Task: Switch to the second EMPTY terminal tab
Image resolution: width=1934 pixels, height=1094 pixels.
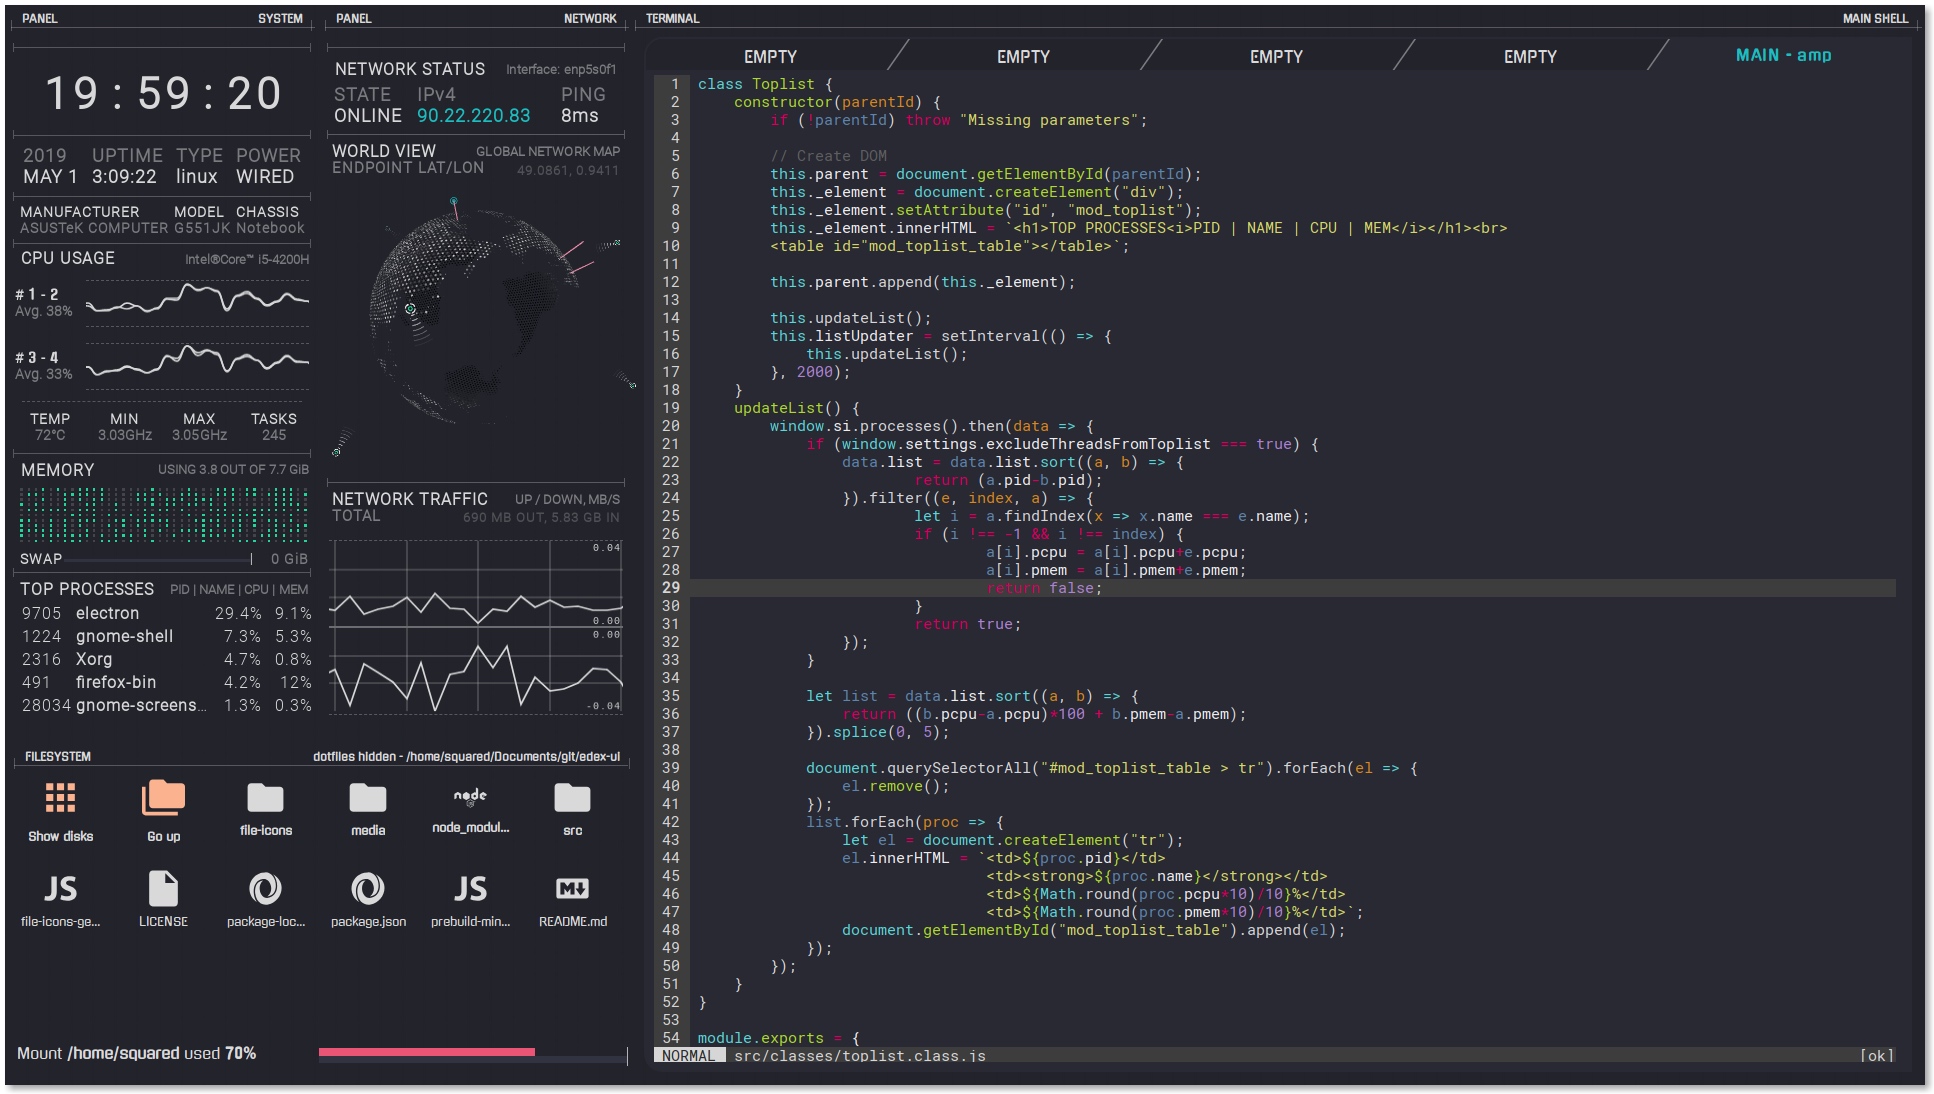Action: click(1023, 56)
